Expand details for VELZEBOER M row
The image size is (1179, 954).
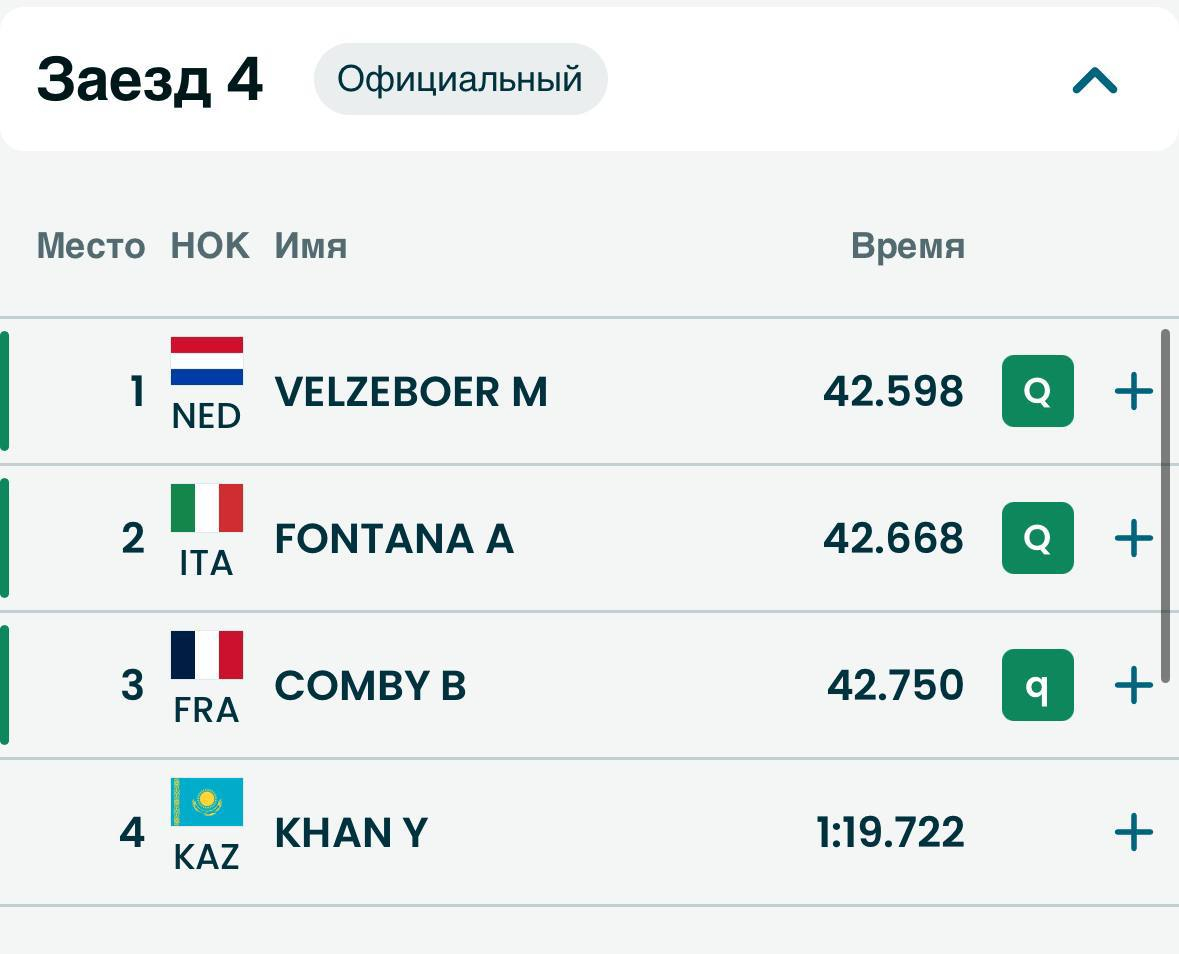[1133, 392]
